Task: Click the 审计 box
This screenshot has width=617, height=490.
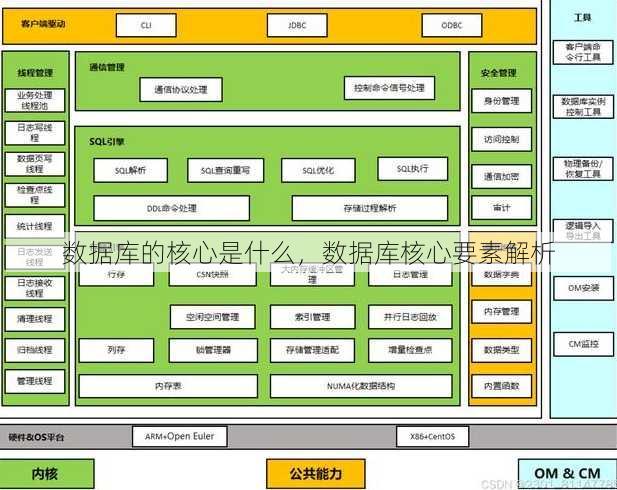Action: tap(502, 207)
